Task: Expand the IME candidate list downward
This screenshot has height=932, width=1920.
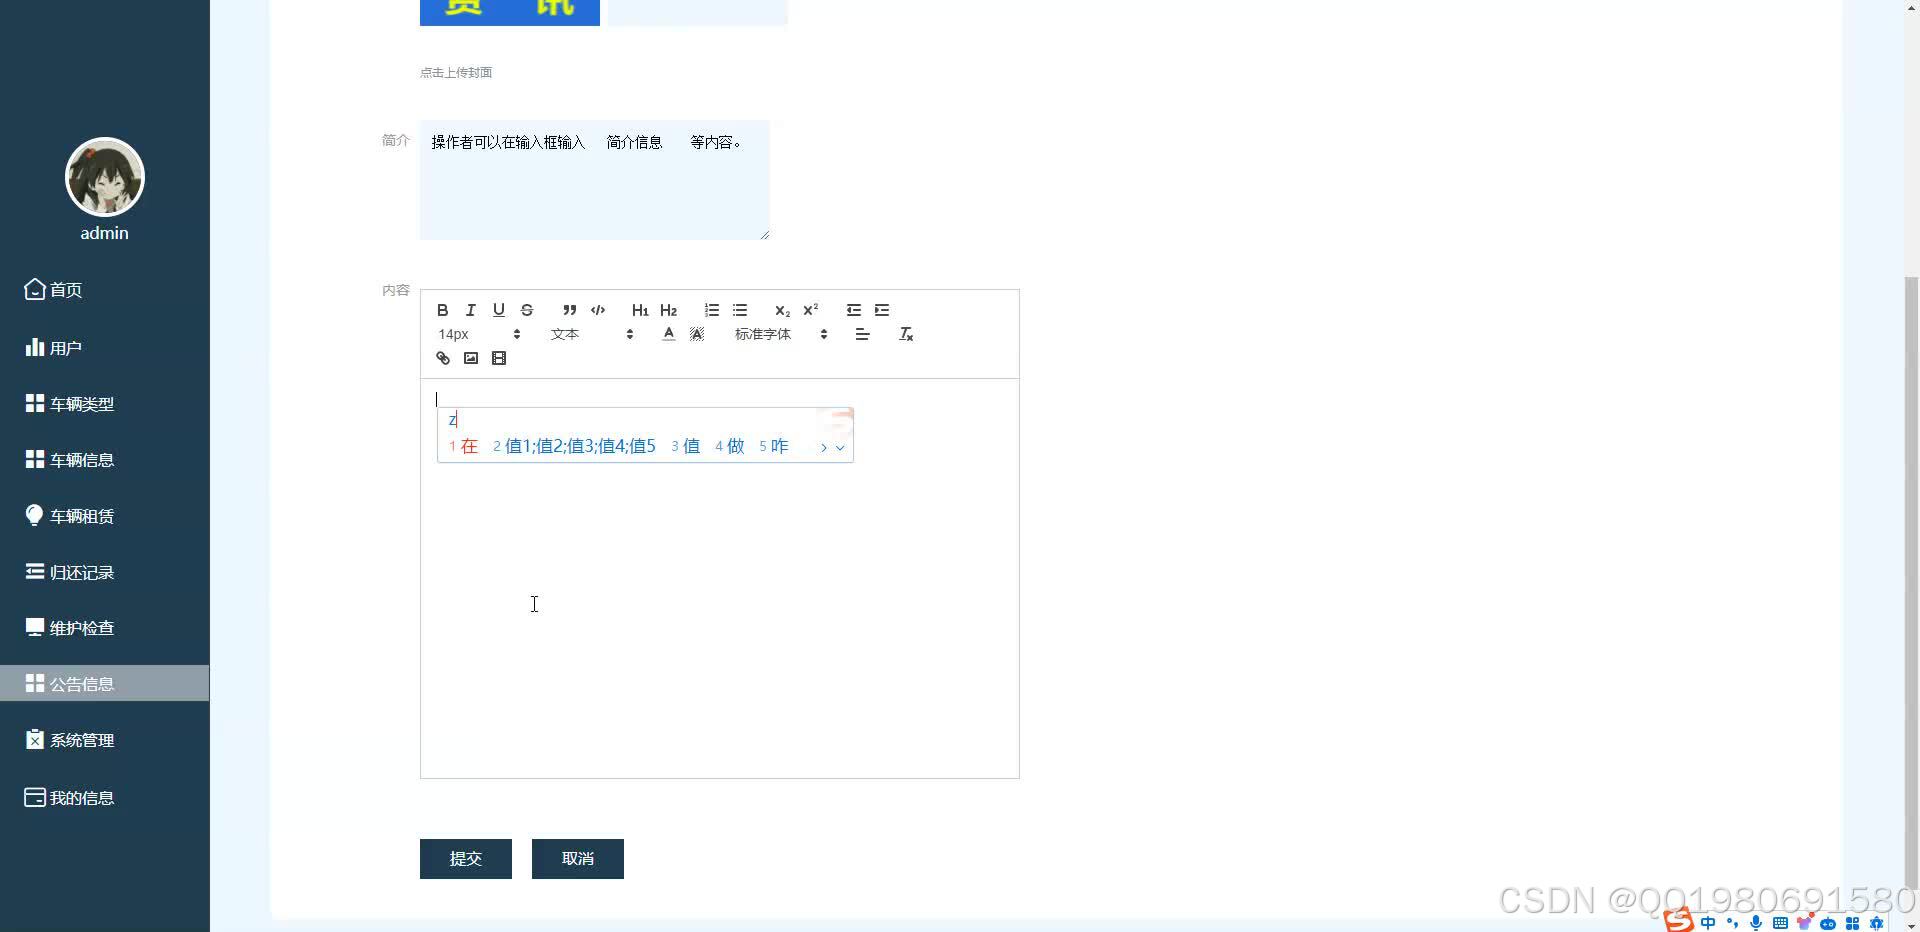Action: point(838,448)
